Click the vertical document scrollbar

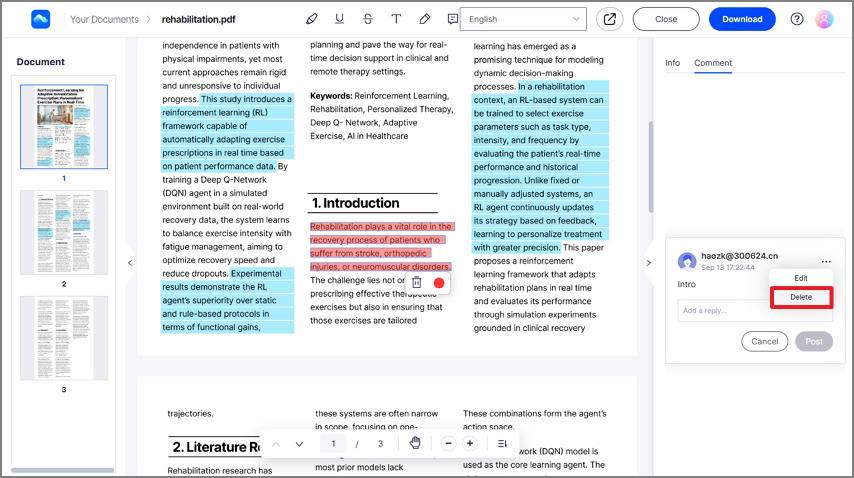pos(650,167)
